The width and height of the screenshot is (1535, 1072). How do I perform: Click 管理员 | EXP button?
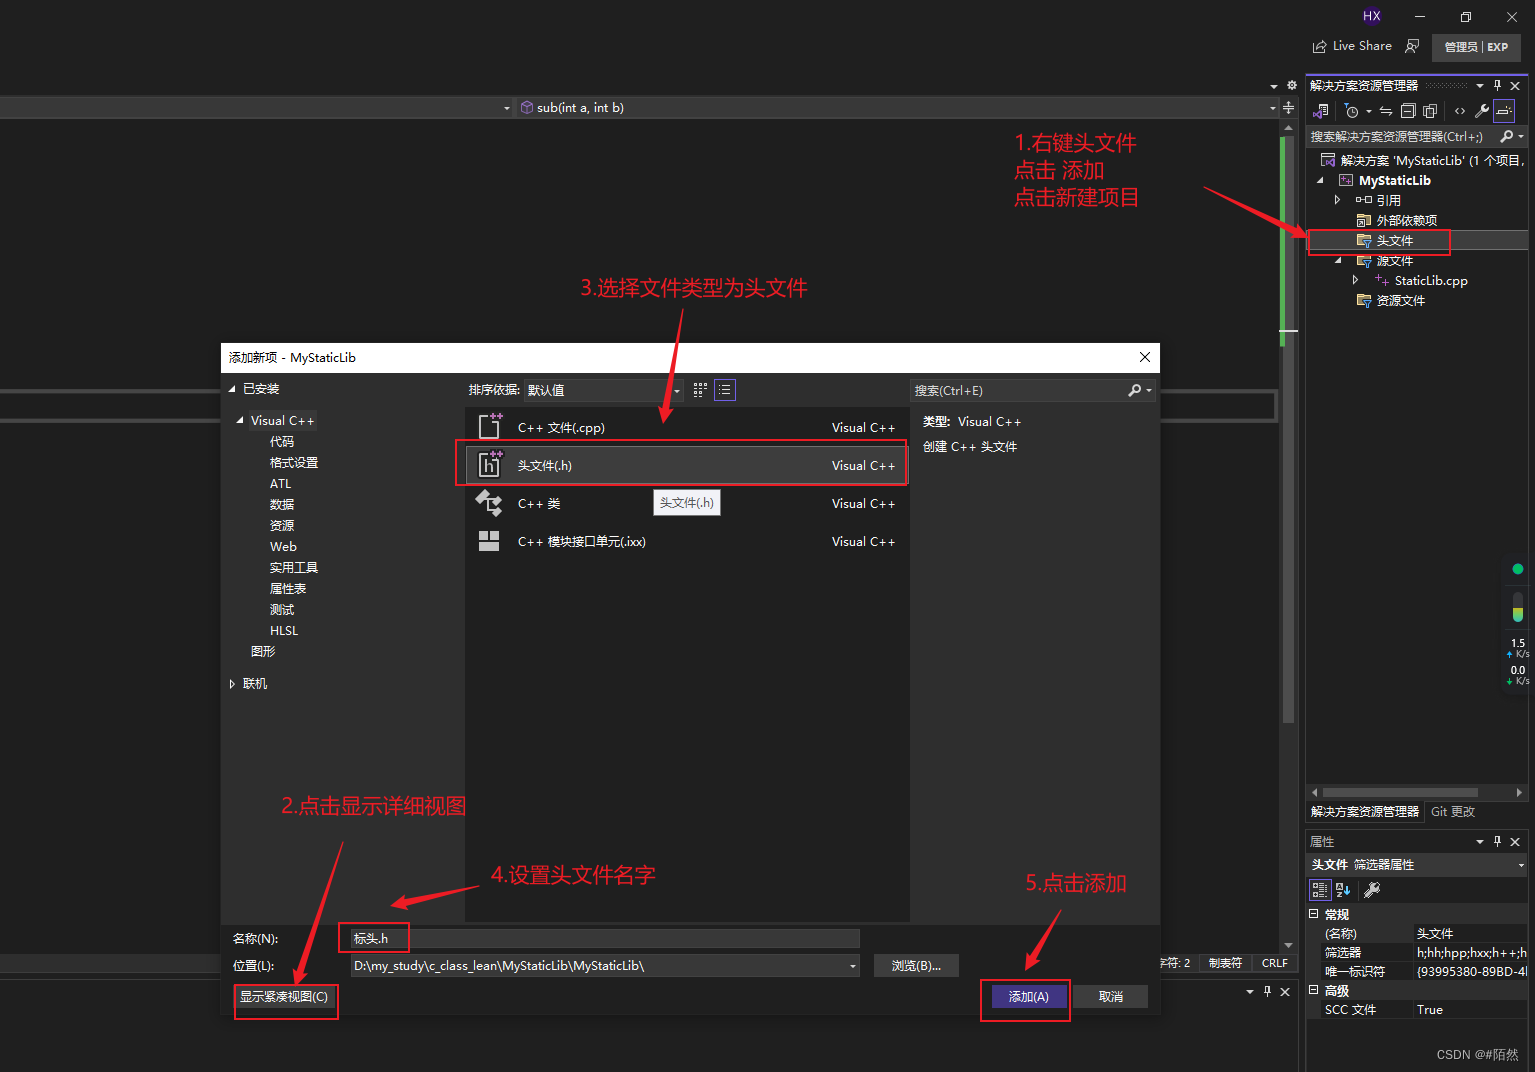[1476, 47]
